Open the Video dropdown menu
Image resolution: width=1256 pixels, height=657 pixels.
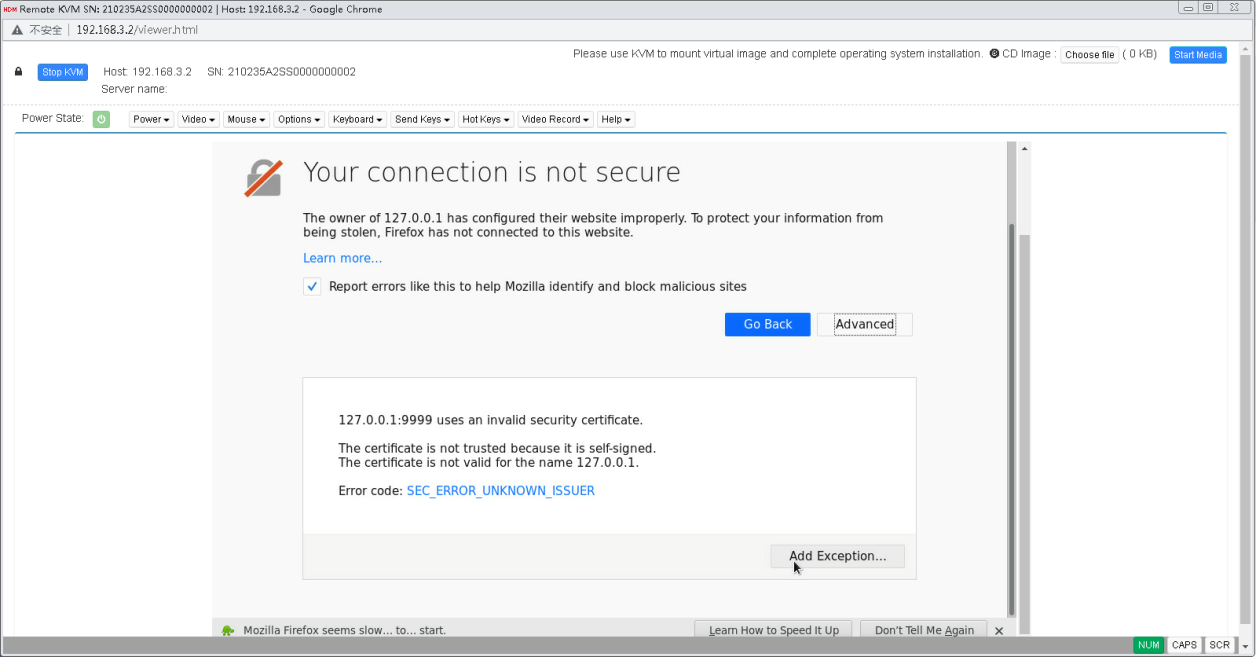[198, 119]
